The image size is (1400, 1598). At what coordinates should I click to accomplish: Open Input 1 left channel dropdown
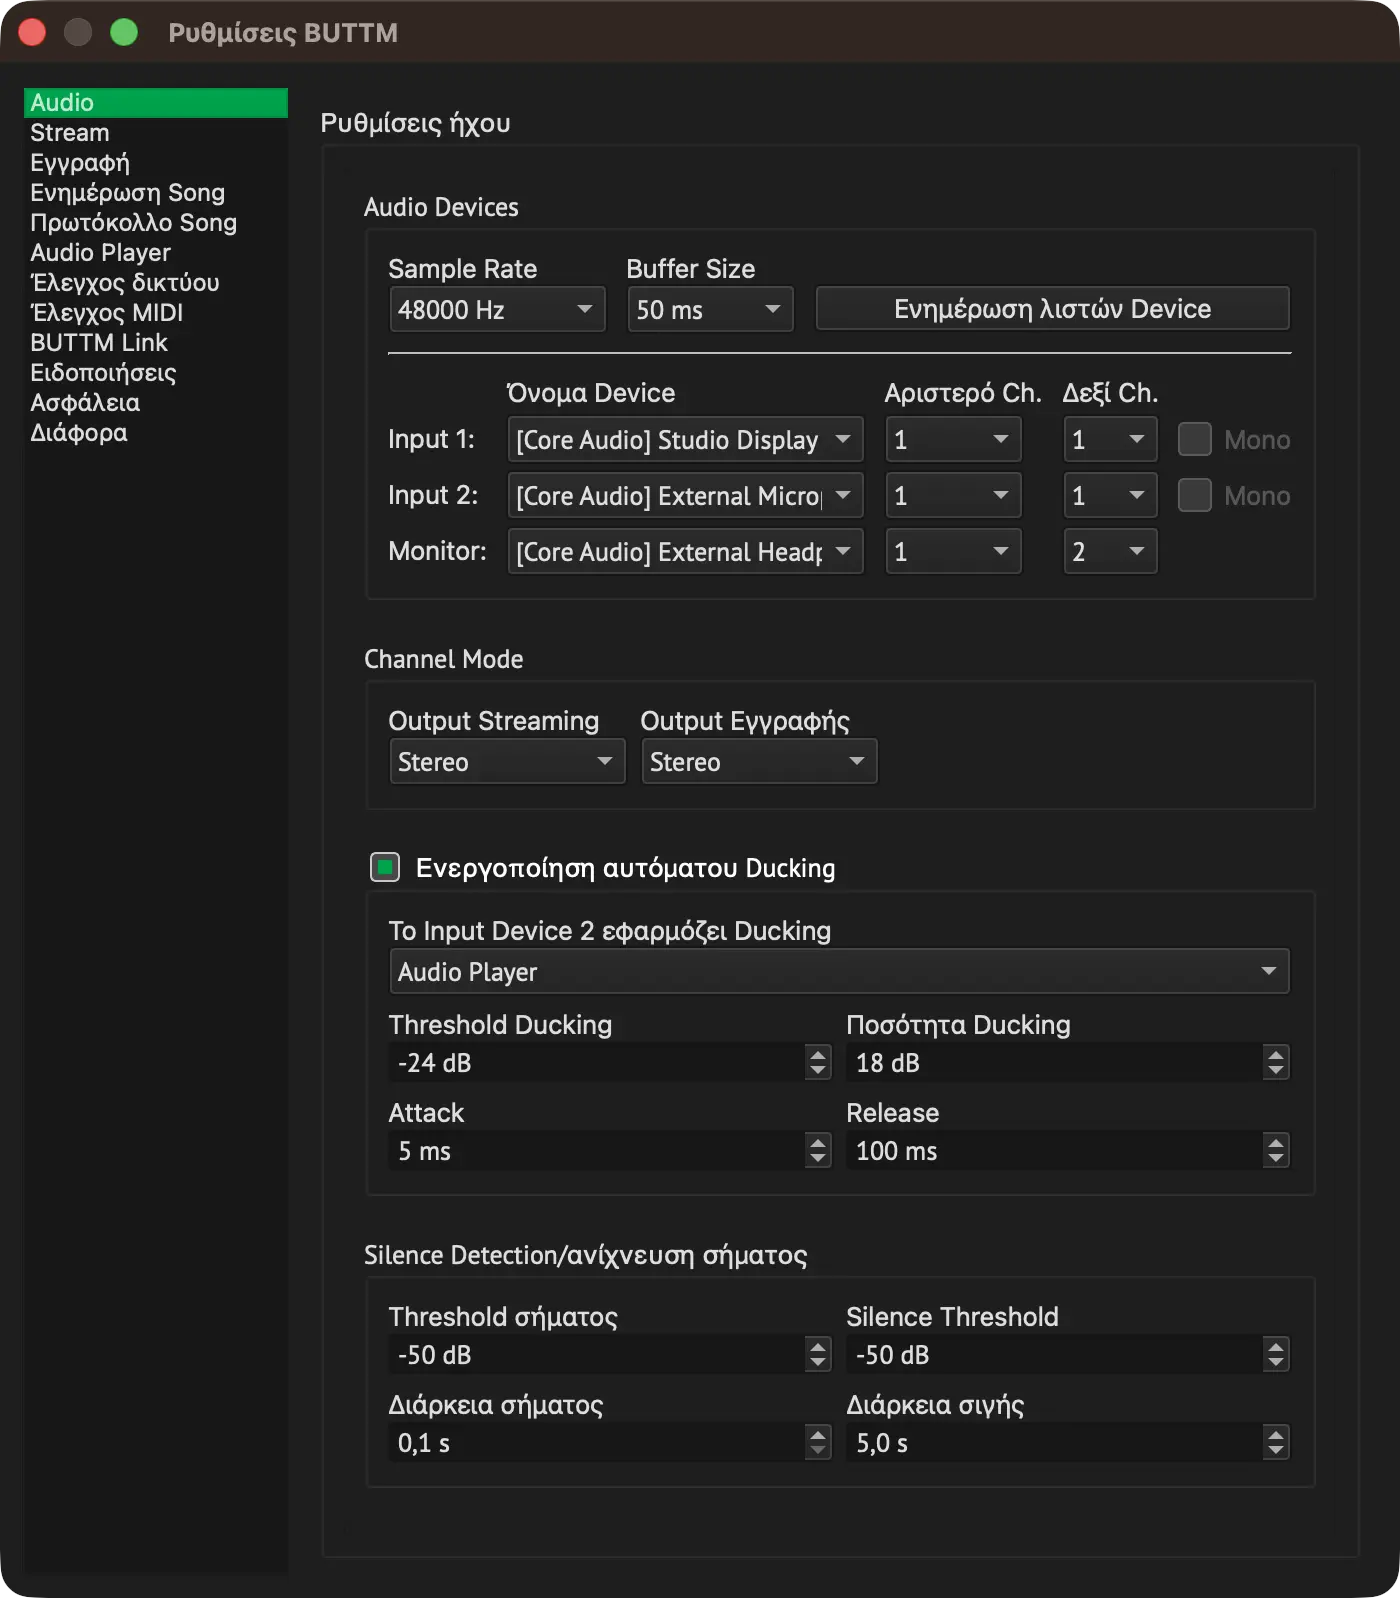pos(953,440)
